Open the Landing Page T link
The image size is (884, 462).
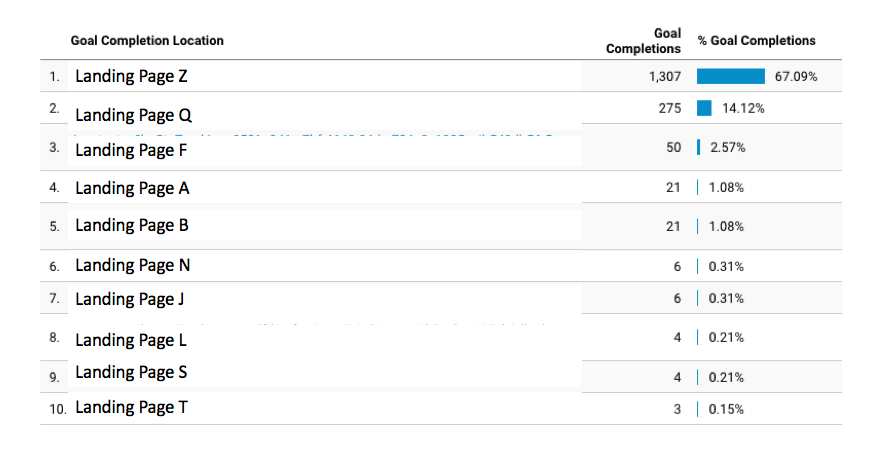[x=131, y=407]
